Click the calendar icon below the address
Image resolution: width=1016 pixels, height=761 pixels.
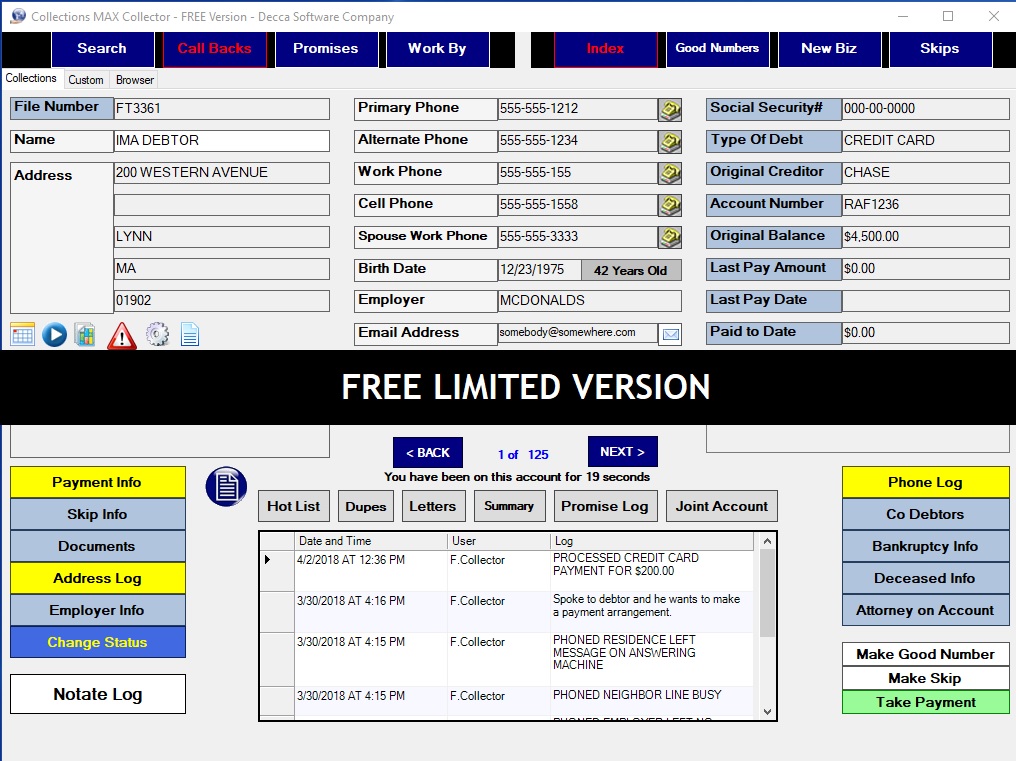22,334
